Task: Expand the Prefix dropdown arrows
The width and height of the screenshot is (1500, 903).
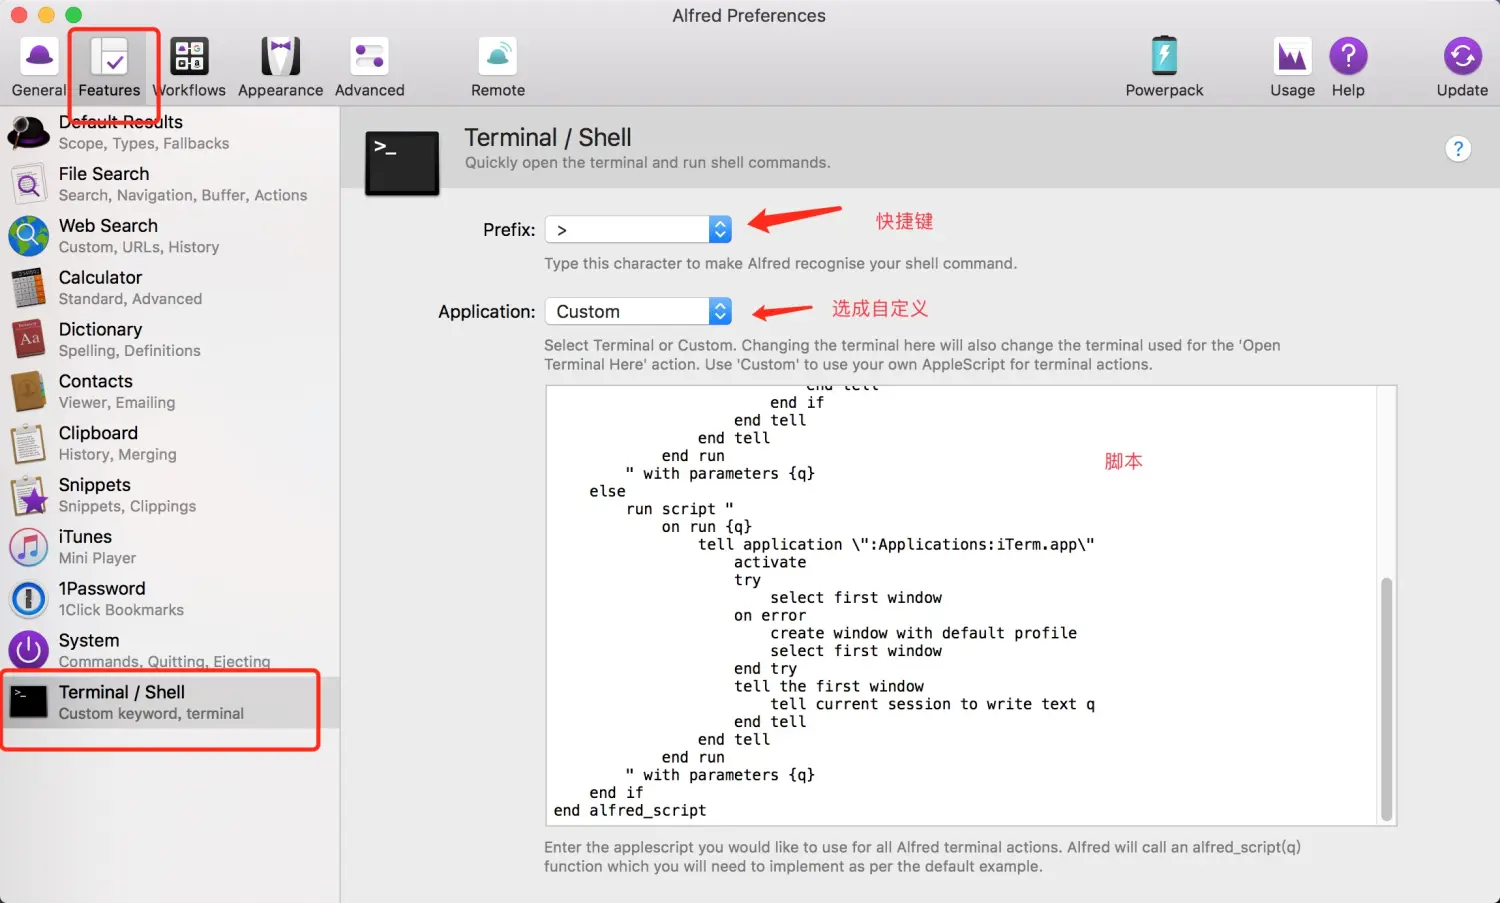Action: 720,230
